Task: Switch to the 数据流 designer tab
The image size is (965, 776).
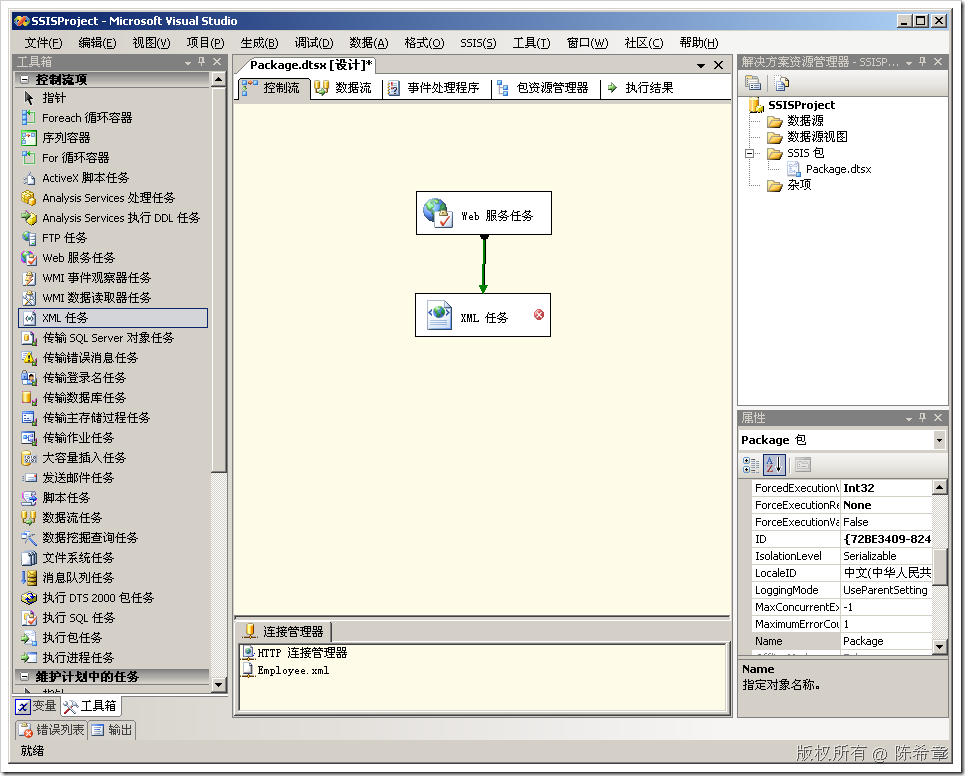Action: [344, 88]
